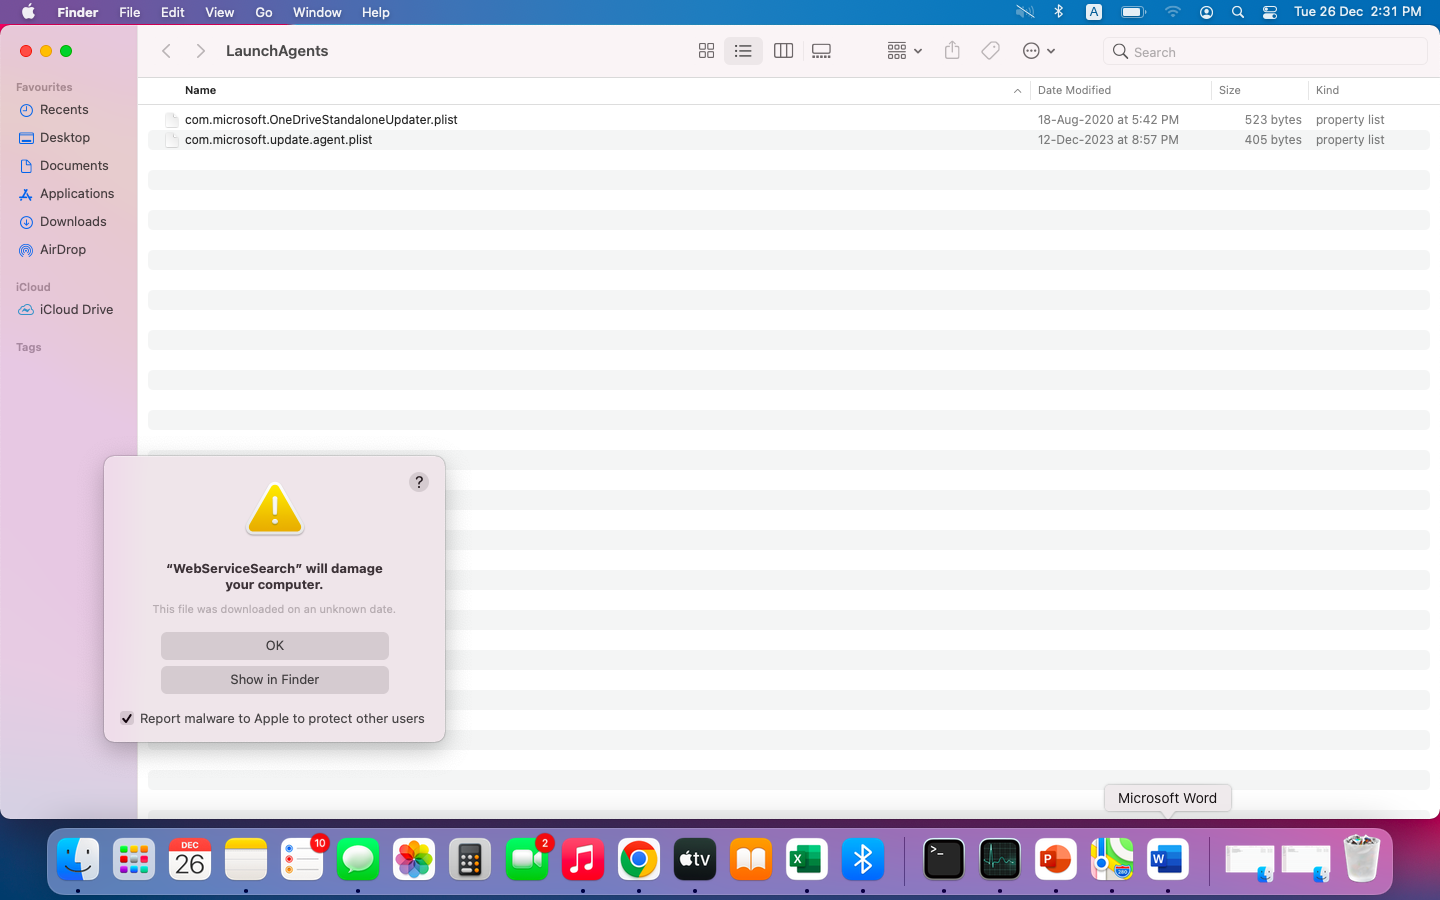This screenshot has width=1440, height=900.
Task: Open Activity Monitor from the Dock
Action: click(999, 858)
